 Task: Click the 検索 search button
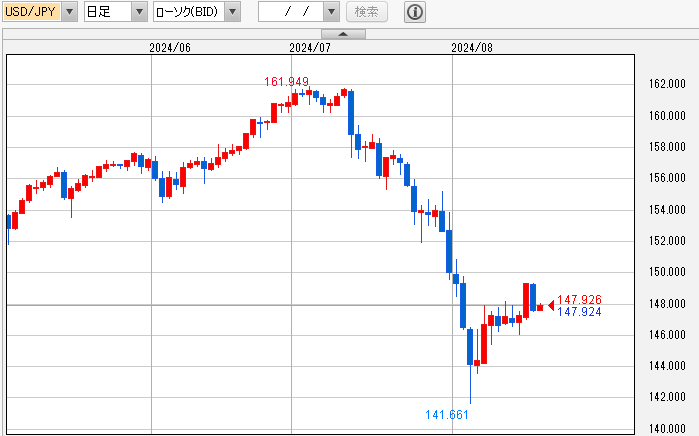coord(366,12)
